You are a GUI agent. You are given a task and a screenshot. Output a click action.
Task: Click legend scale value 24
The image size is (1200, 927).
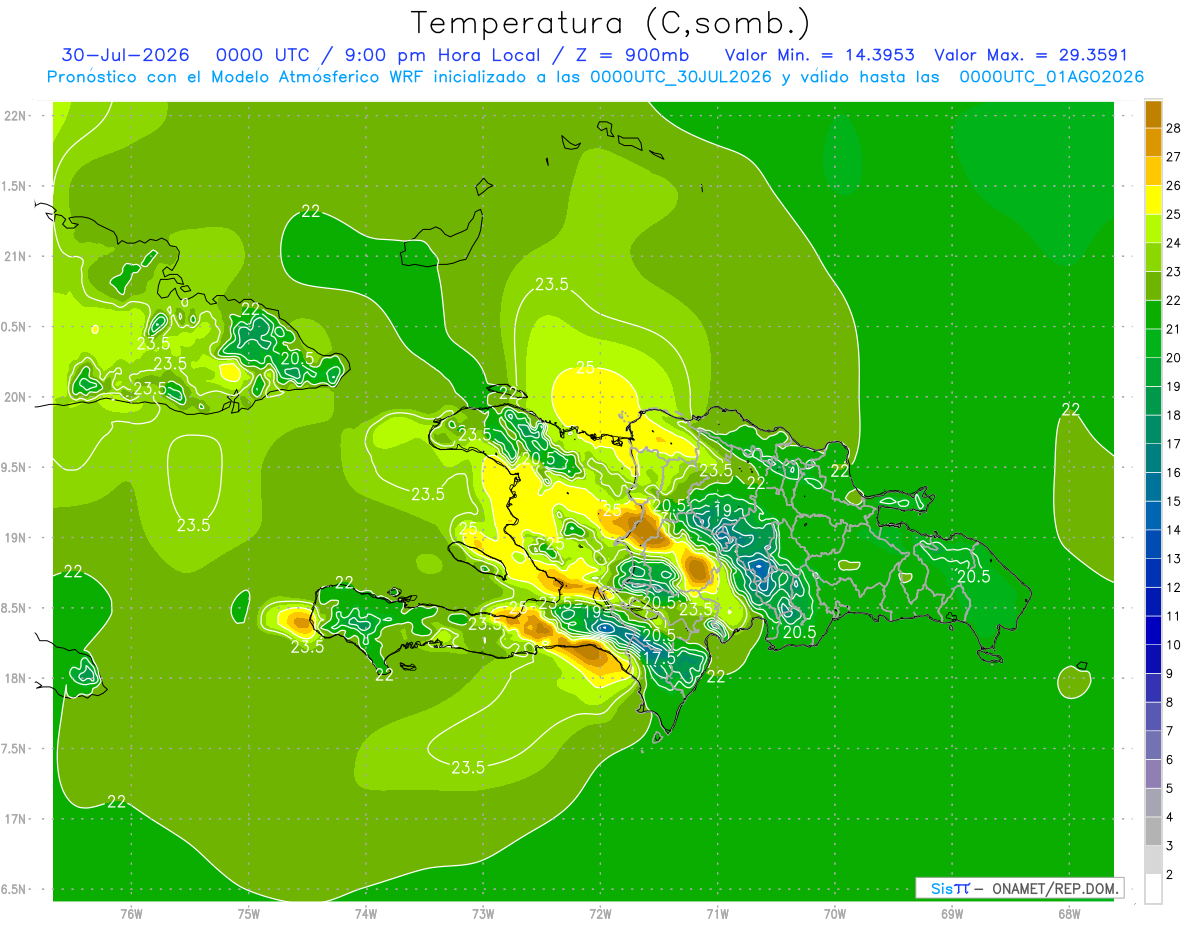pos(1174,242)
